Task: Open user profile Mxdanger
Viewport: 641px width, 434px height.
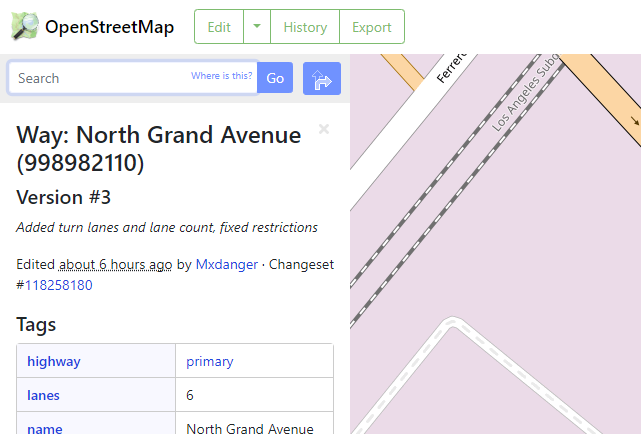Action: click(x=227, y=264)
